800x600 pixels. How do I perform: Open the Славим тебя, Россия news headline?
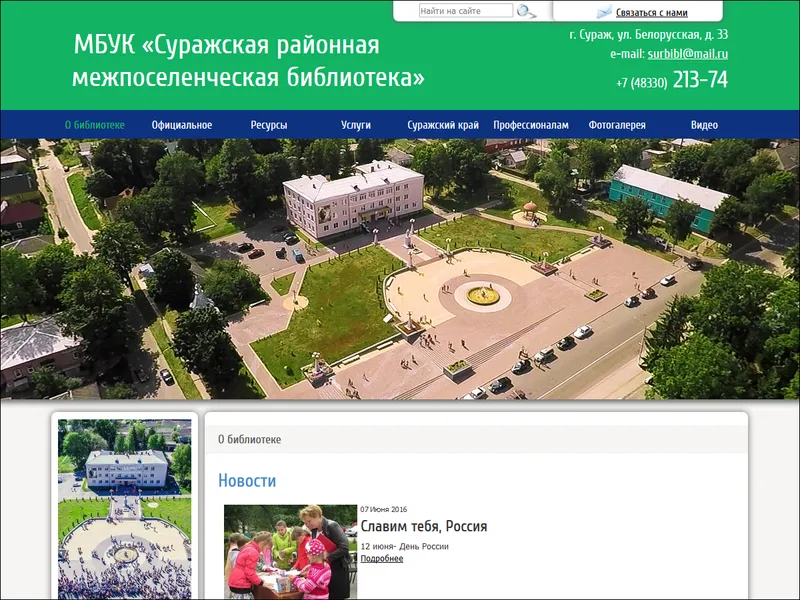coord(423,526)
